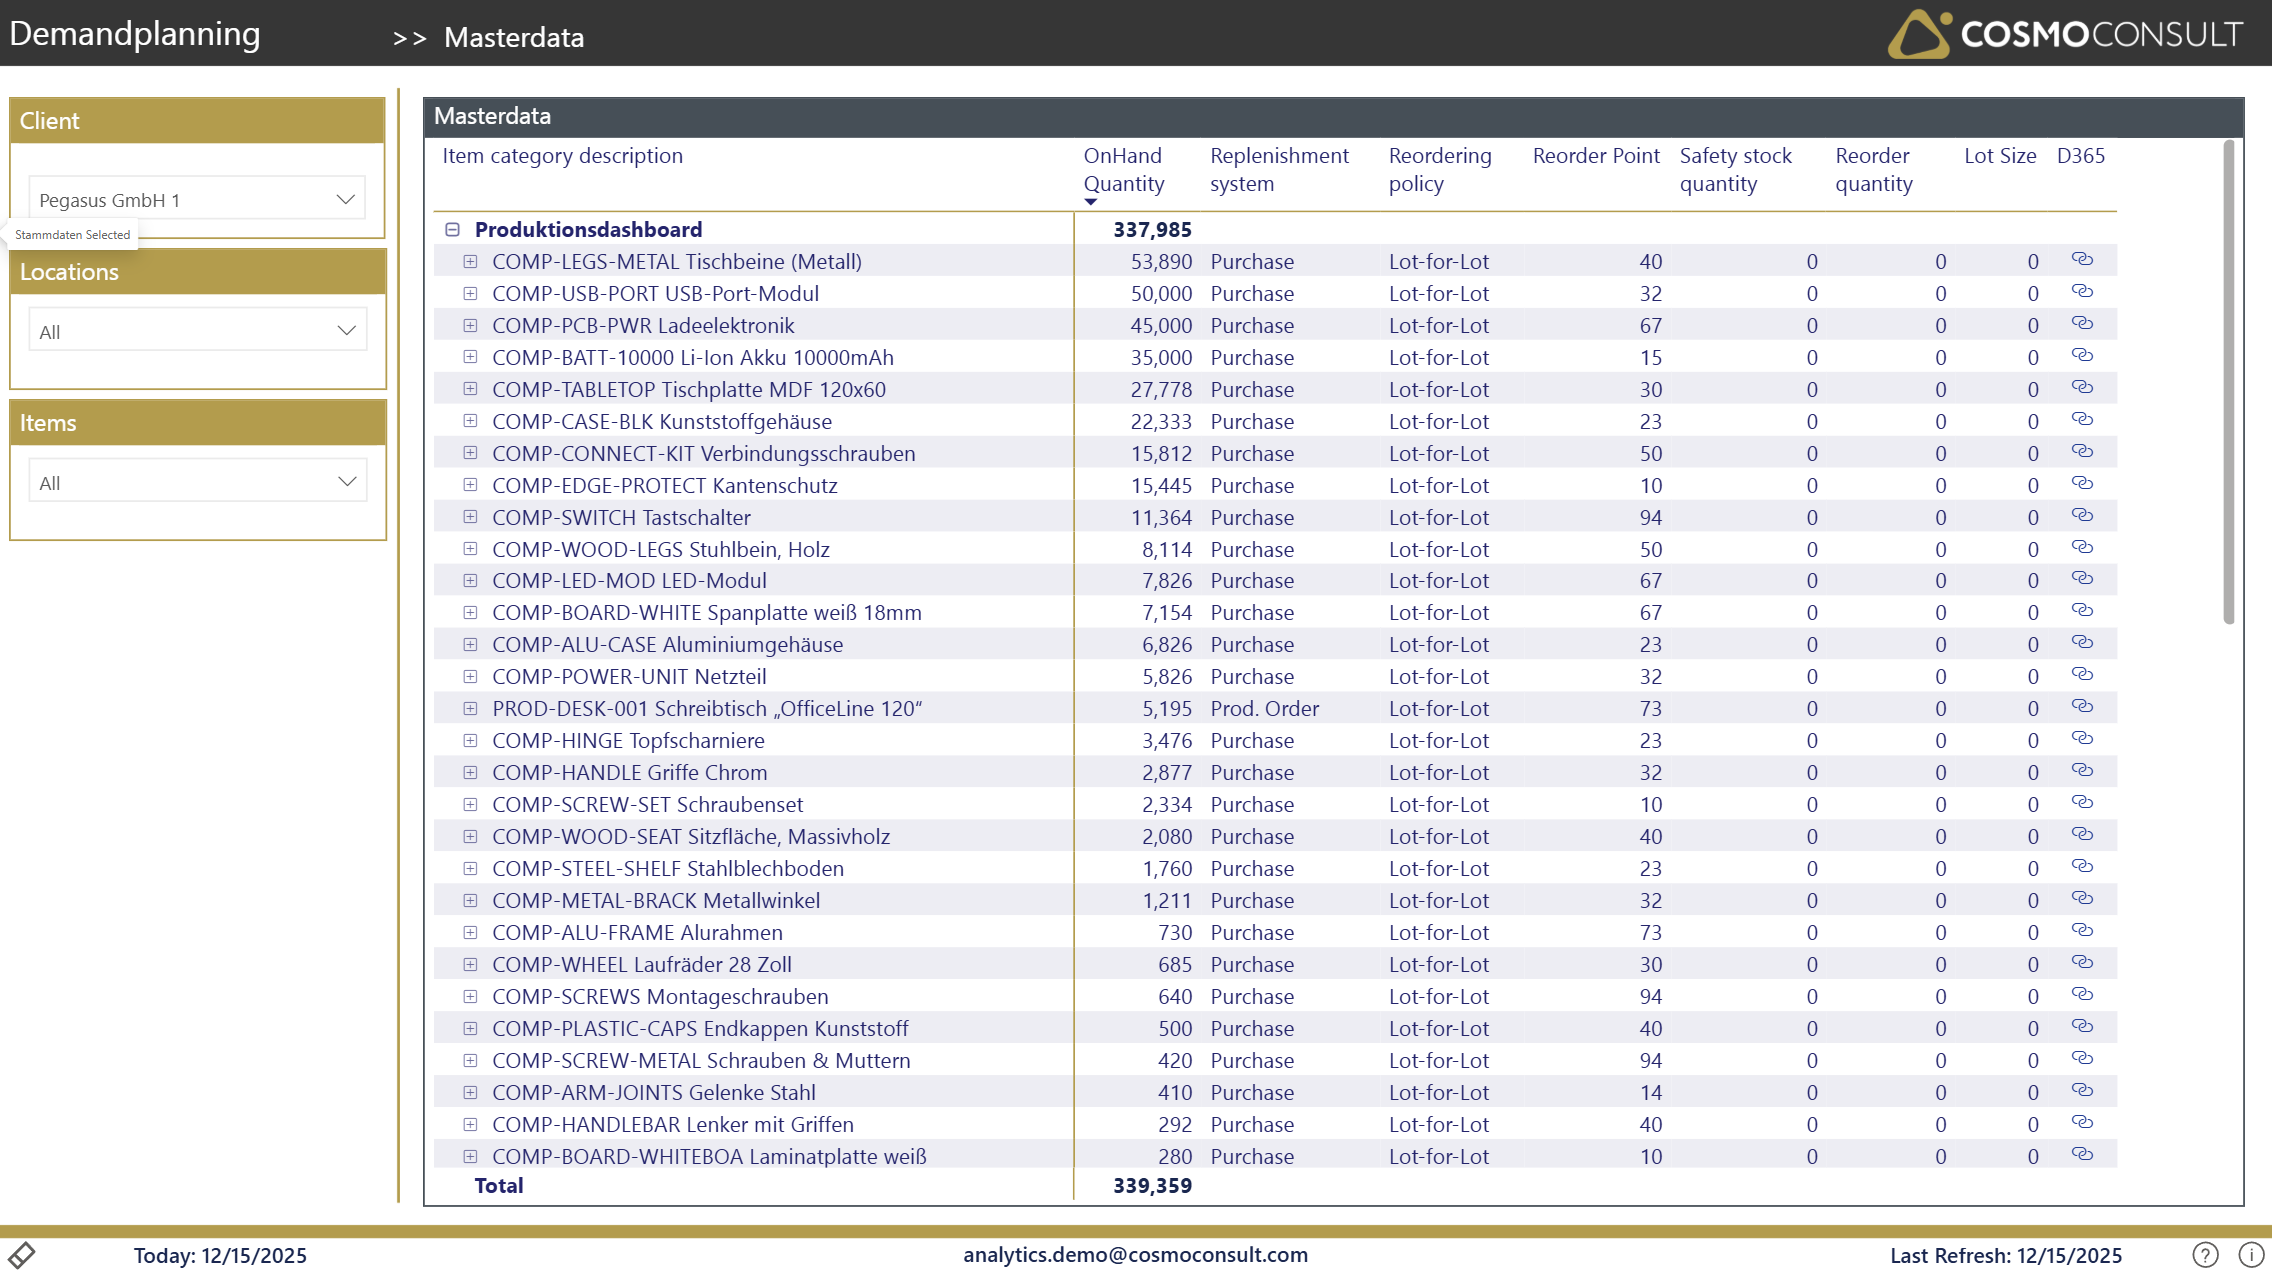Collapse the Produktionsdashboard group

coord(452,230)
